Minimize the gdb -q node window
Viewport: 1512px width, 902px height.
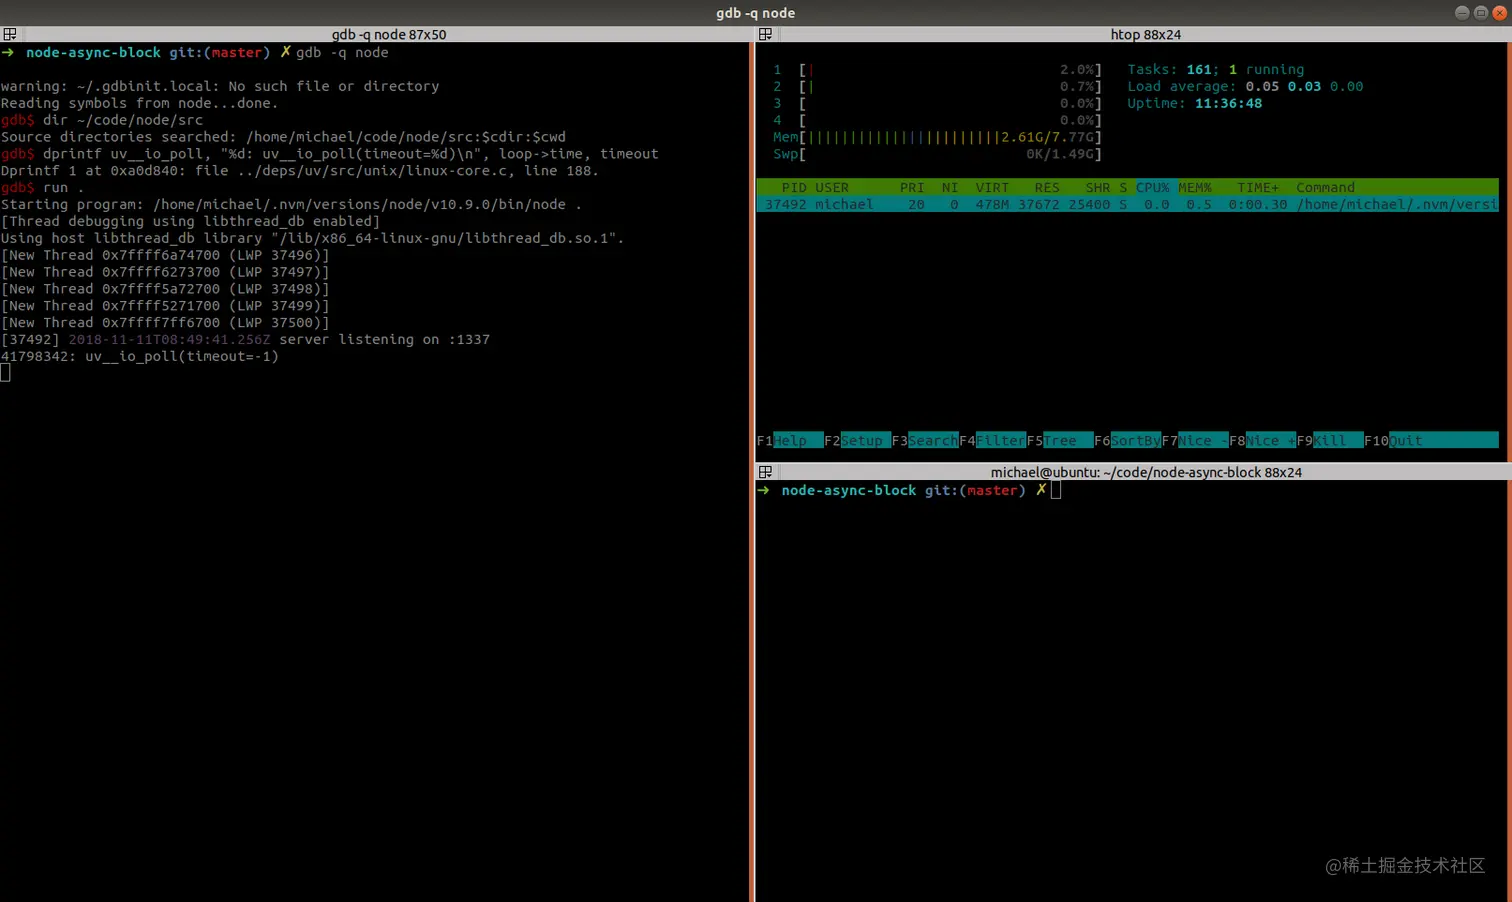pyautogui.click(x=1462, y=13)
